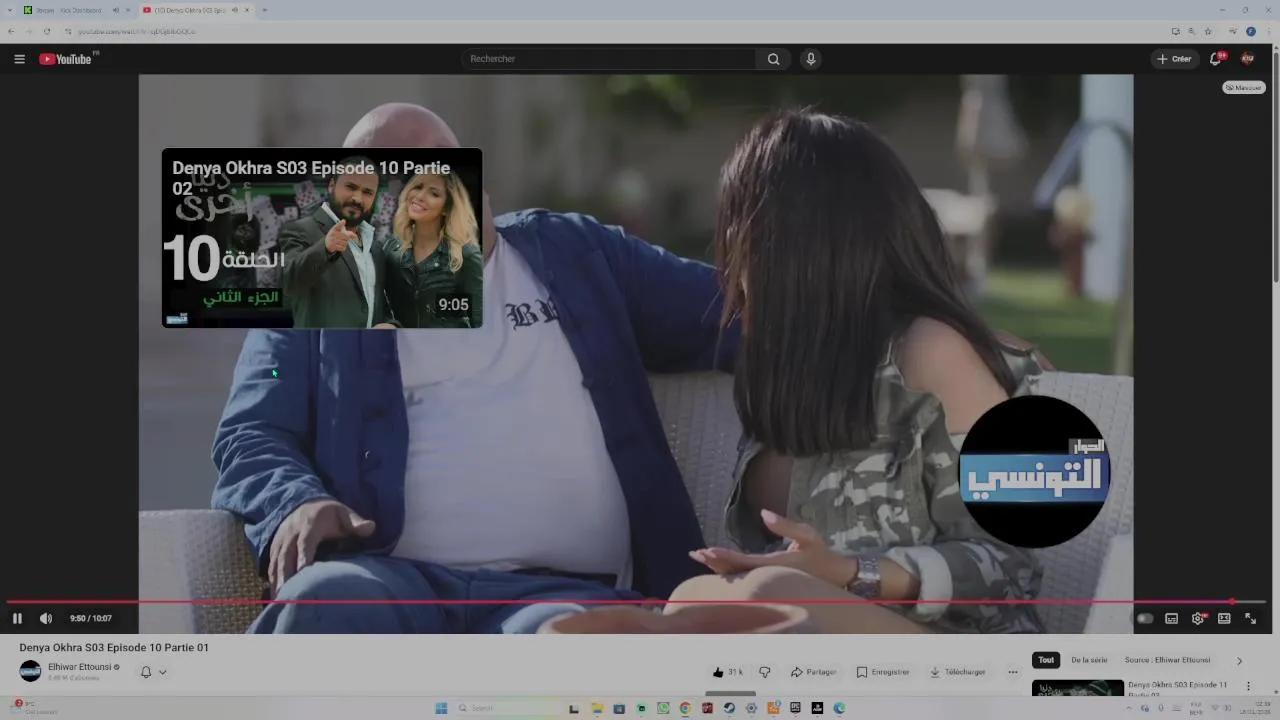Expand the subscription notification dropdown arrow
1280x720 pixels.
(163, 672)
